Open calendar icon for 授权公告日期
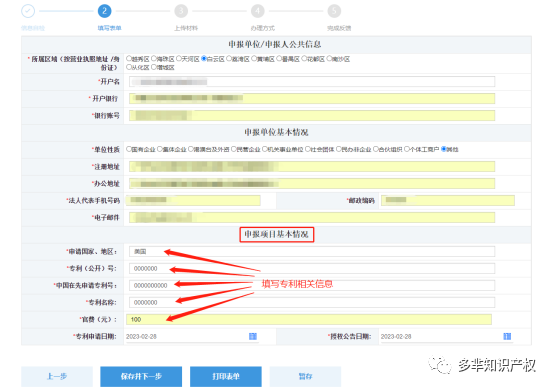 coord(507,336)
